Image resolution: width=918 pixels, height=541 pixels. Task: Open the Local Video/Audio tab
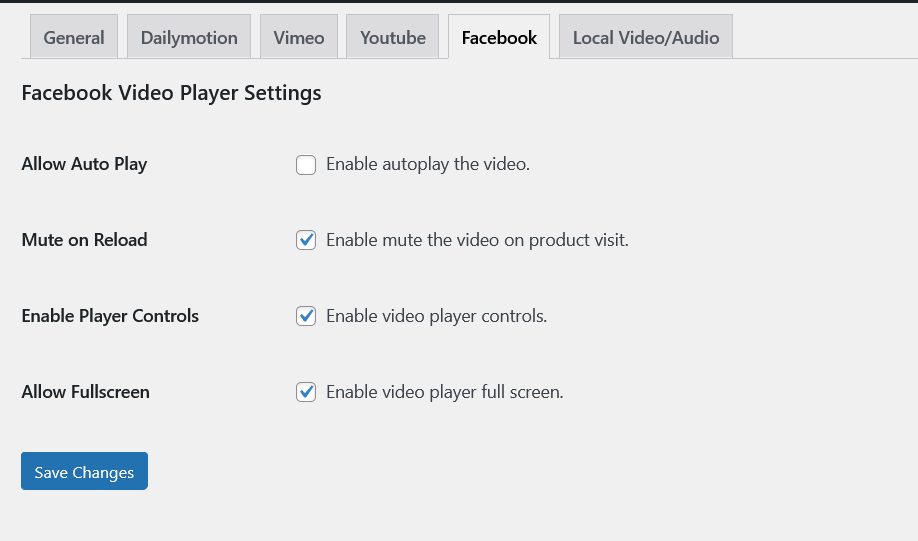(x=645, y=38)
